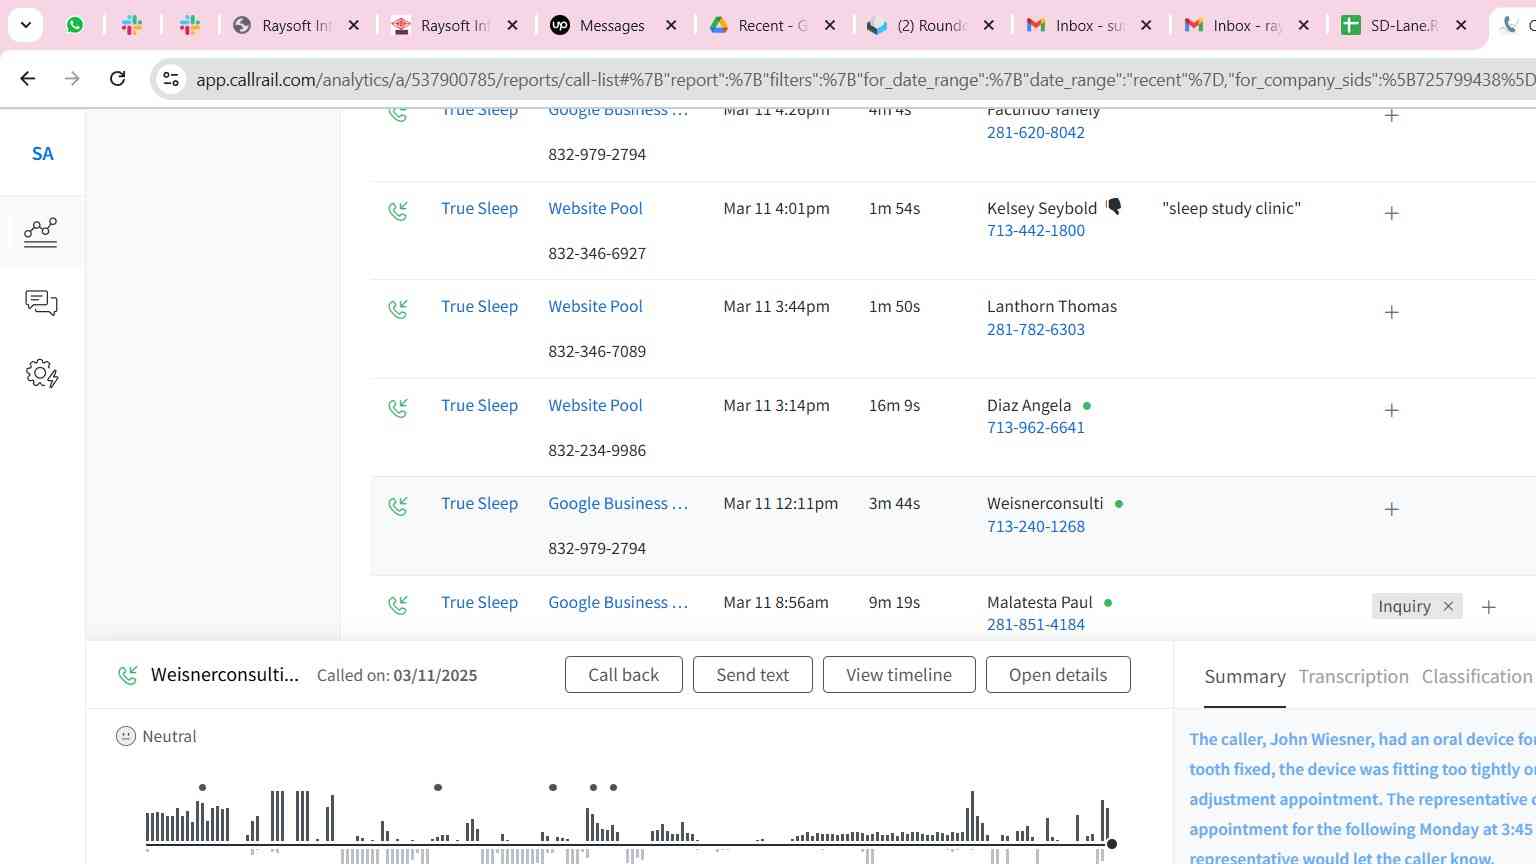Screen dimensions: 1536x864
Task: View site information icon in address bar
Action: [x=171, y=79]
